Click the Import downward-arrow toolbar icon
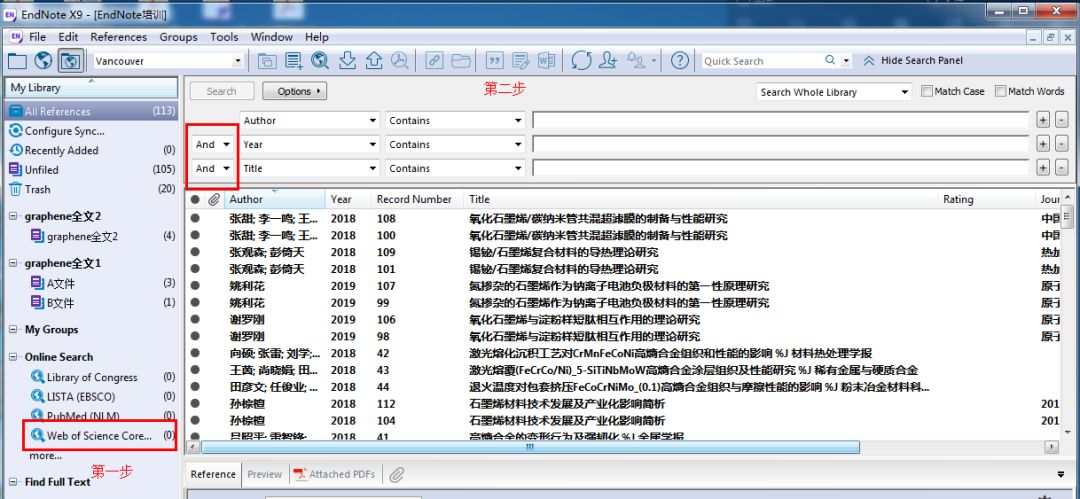Screen dimensions: 1080x499 pos(347,61)
